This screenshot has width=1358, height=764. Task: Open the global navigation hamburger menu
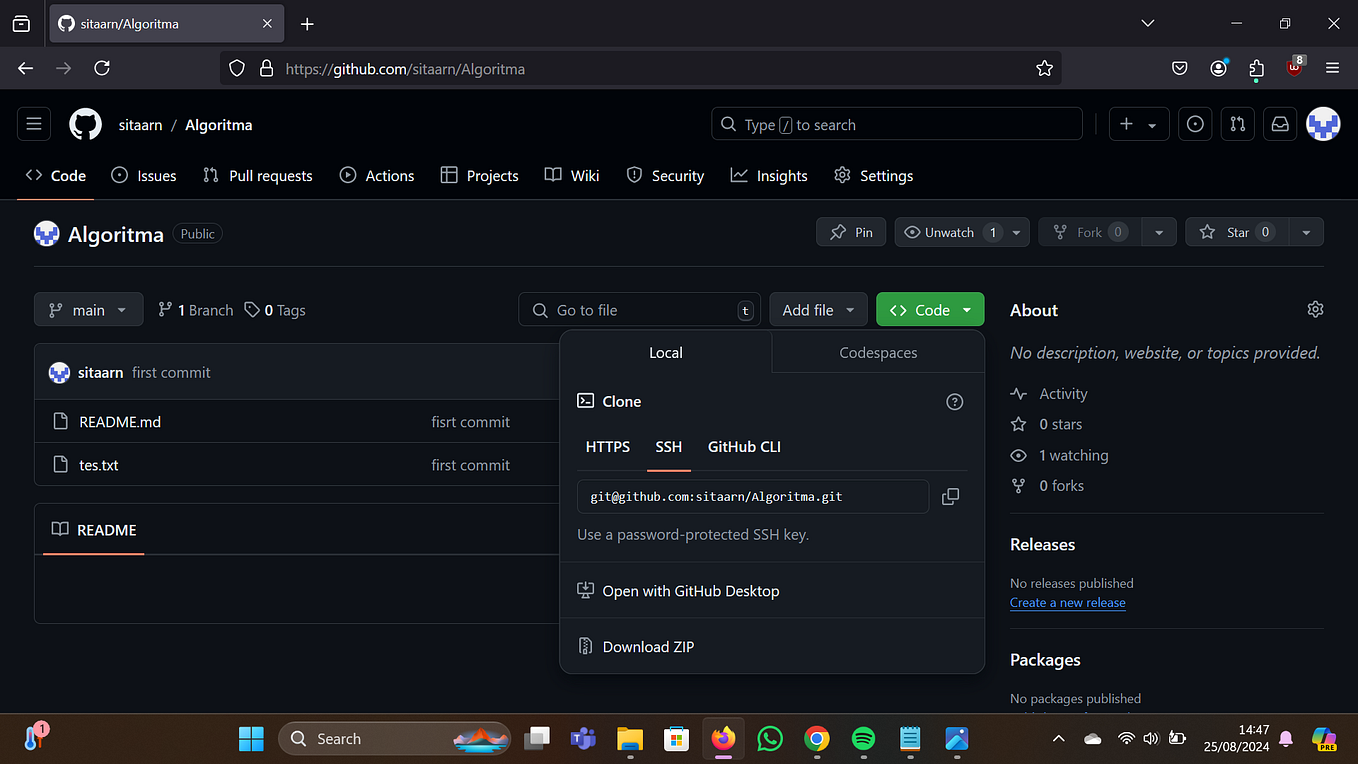point(33,123)
